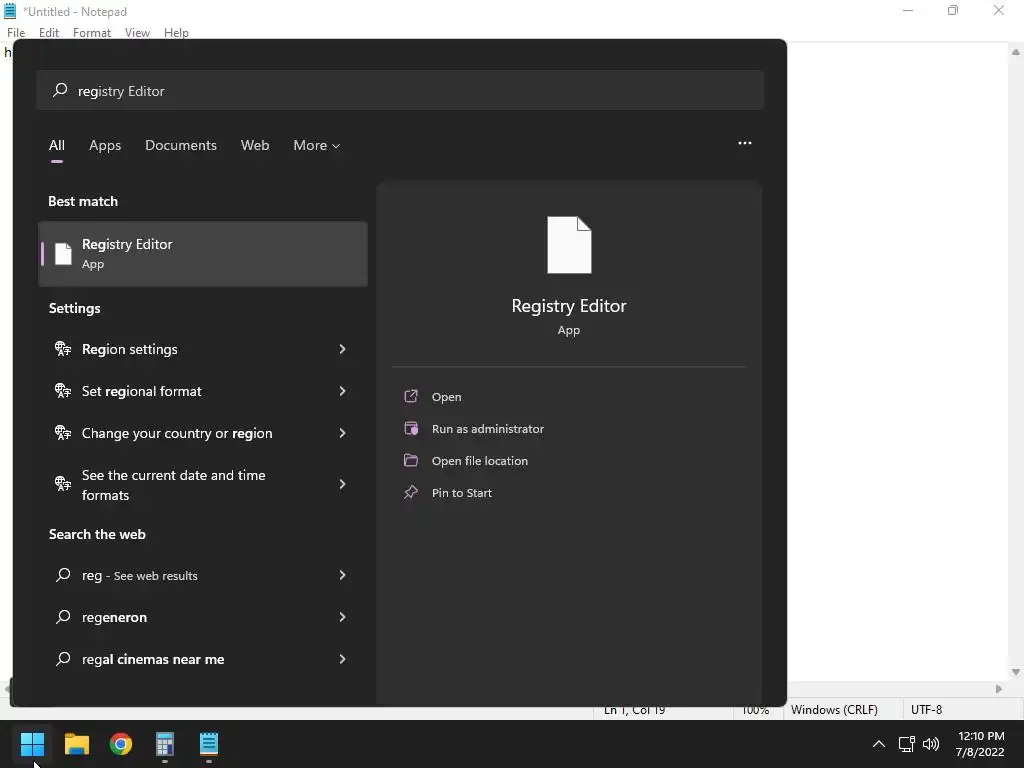Click the Open action icon
Screen dimensions: 1024x768
pyautogui.click(x=411, y=396)
